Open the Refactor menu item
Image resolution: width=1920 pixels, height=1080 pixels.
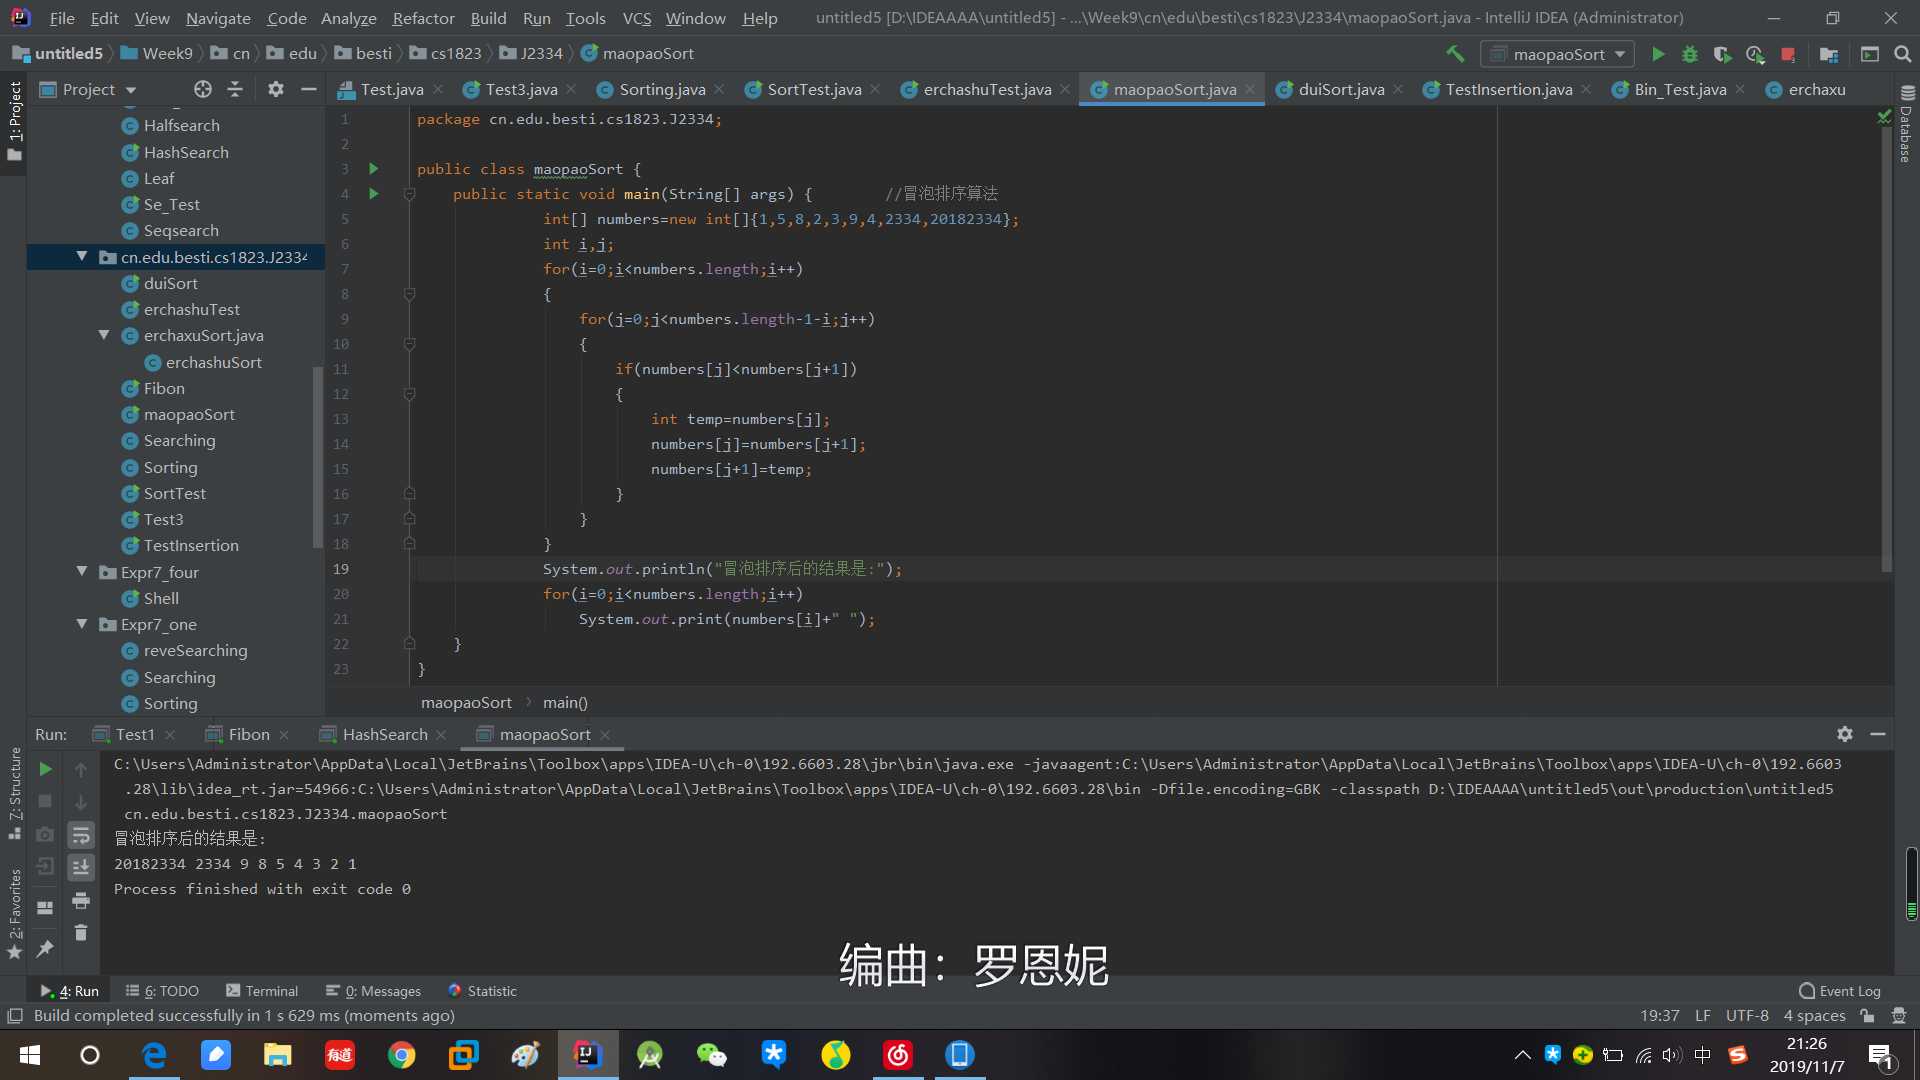pyautogui.click(x=423, y=17)
